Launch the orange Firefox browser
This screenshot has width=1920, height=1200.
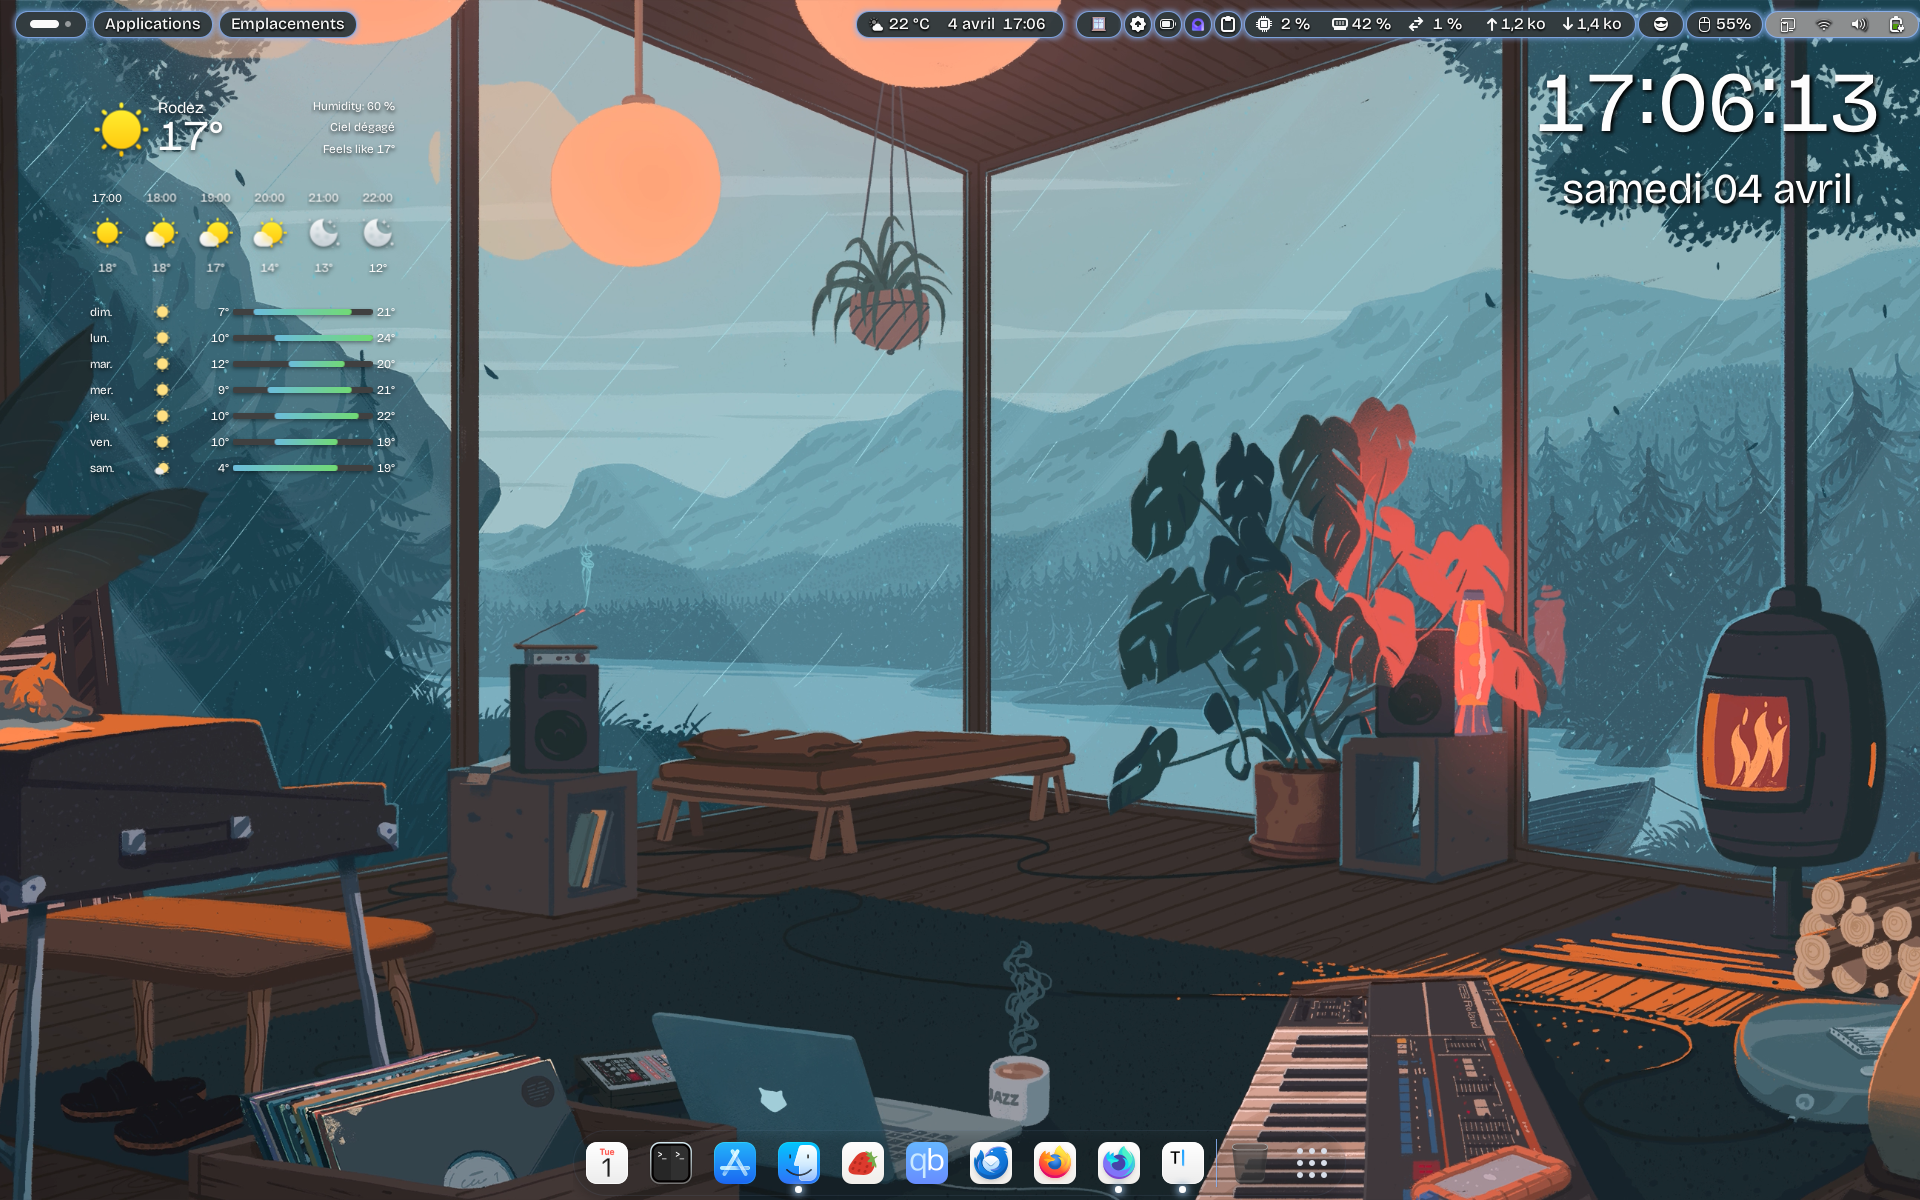pos(1055,1163)
